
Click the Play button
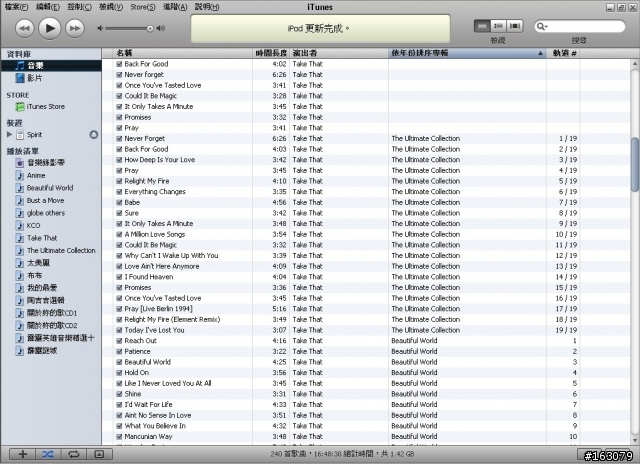(50, 28)
